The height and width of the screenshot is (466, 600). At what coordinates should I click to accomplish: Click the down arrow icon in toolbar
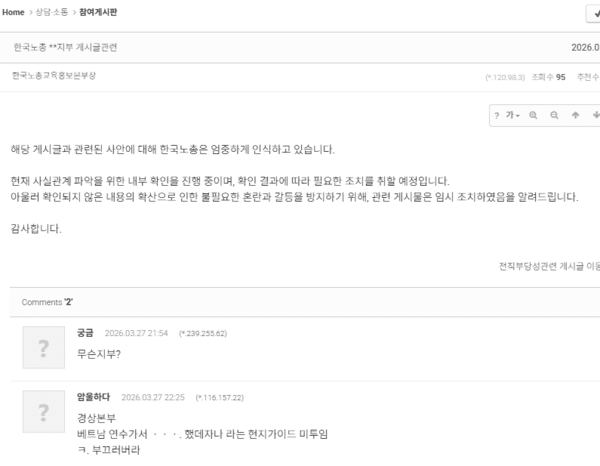coord(596,115)
